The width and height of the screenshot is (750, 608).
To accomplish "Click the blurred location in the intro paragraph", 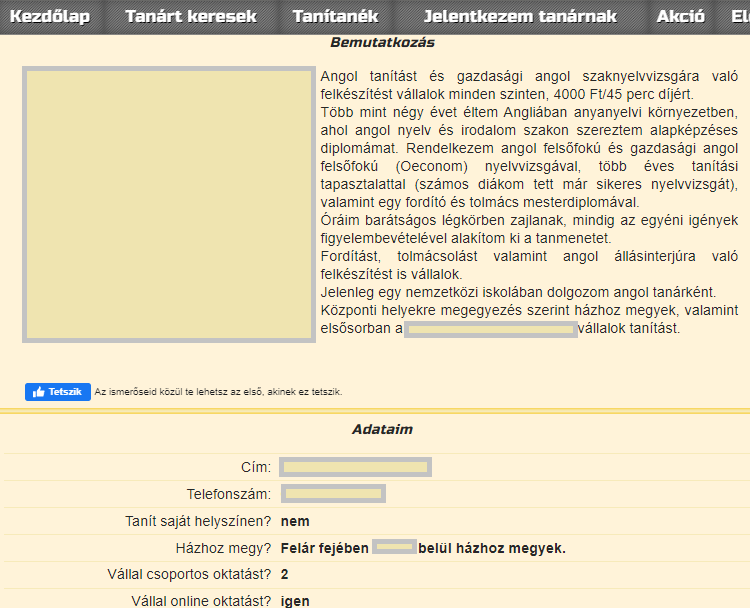I will pyautogui.click(x=490, y=329).
